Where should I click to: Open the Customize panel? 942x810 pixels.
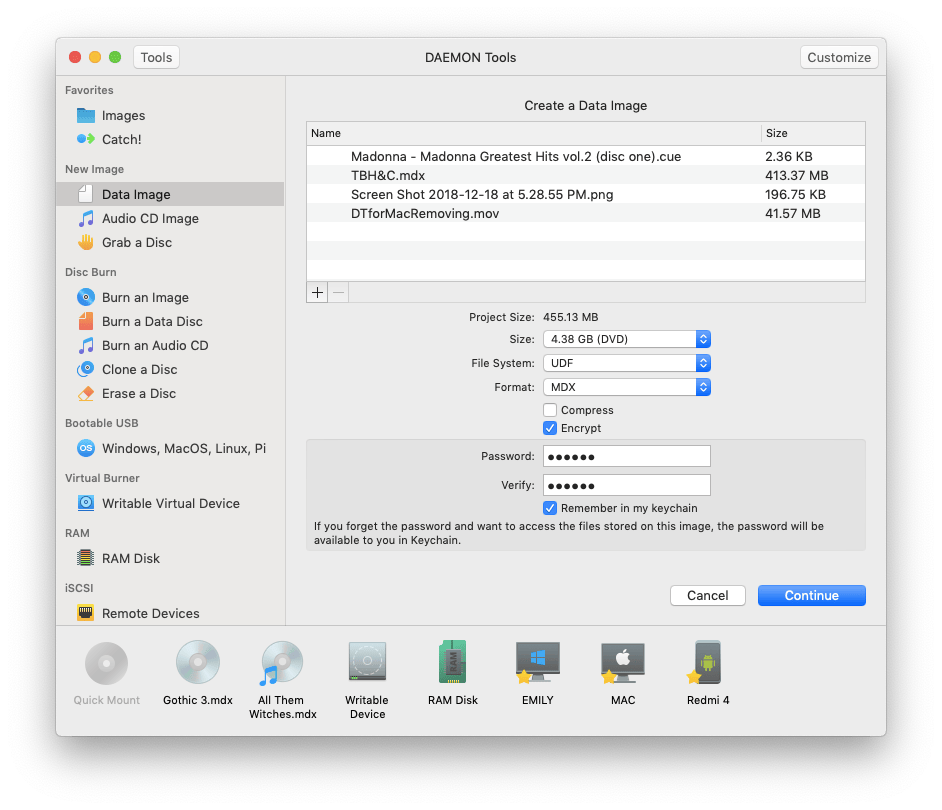839,57
